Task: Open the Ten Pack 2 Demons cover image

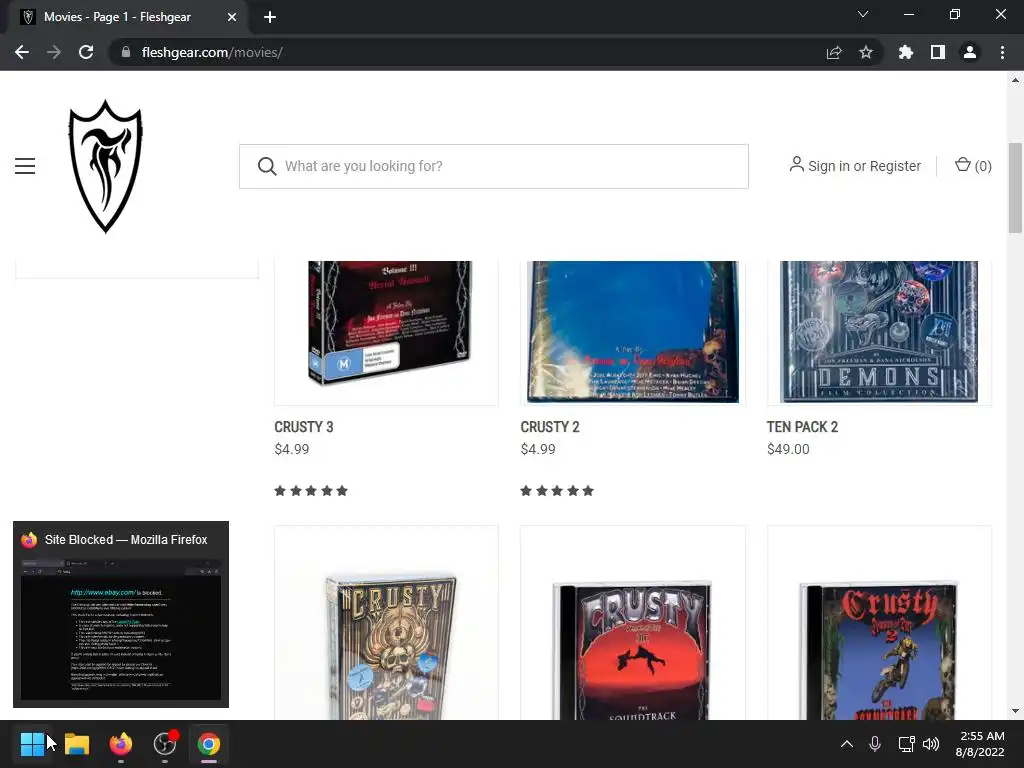Action: [879, 331]
